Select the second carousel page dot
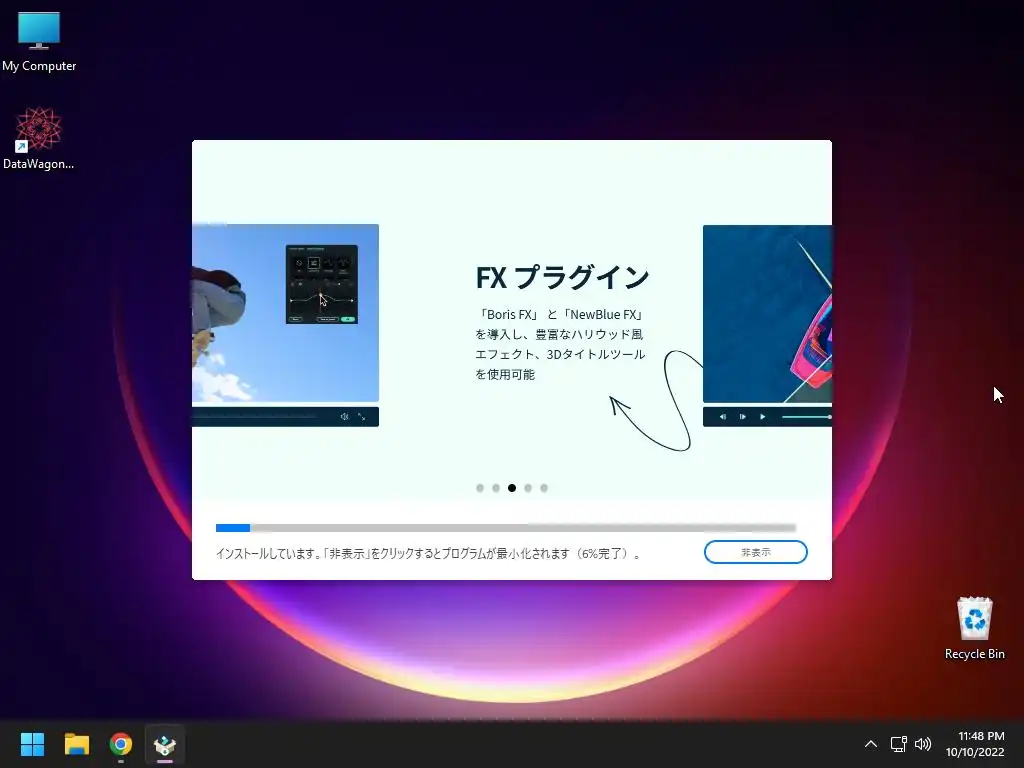 496,488
